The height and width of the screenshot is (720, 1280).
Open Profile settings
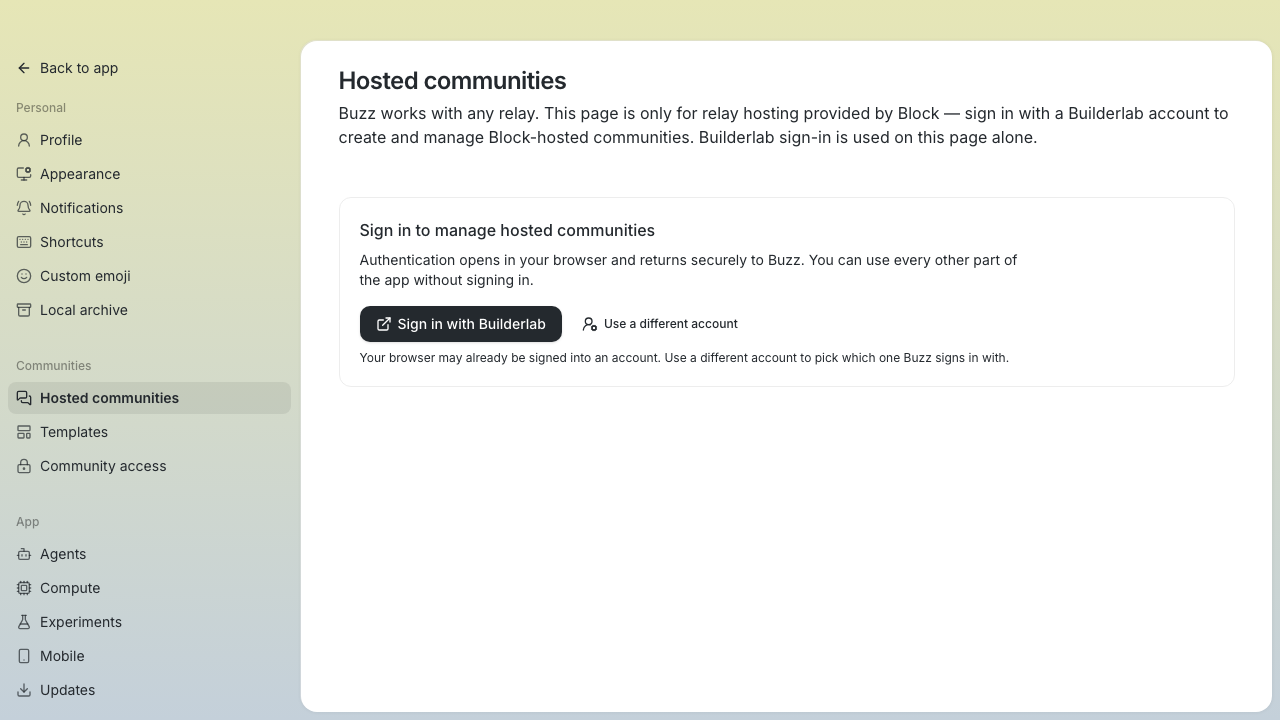pos(149,140)
